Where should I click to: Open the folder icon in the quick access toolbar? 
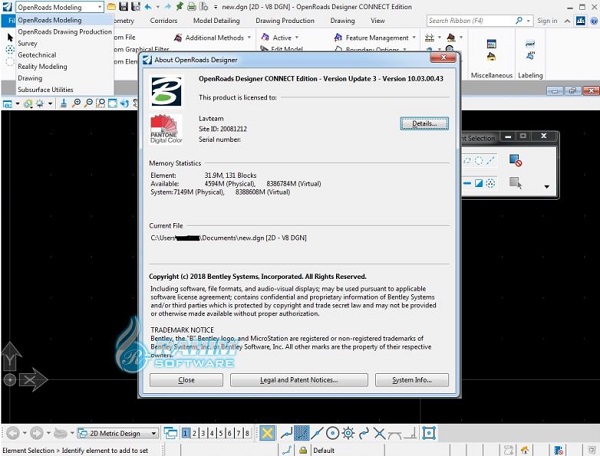pyautogui.click(x=111, y=7)
